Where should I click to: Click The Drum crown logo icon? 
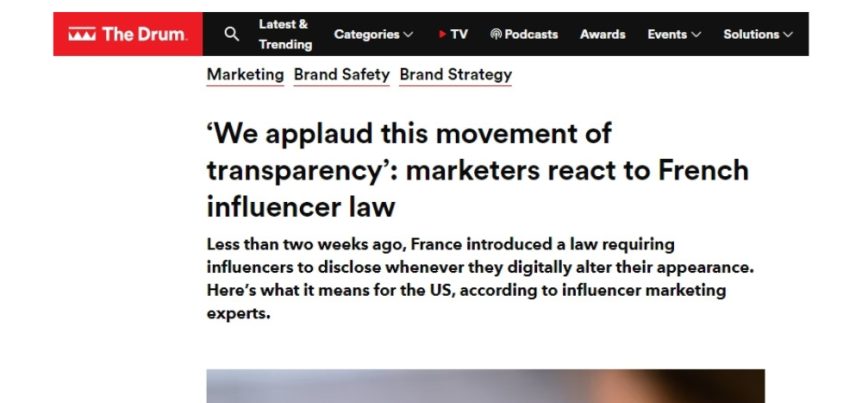[82, 34]
